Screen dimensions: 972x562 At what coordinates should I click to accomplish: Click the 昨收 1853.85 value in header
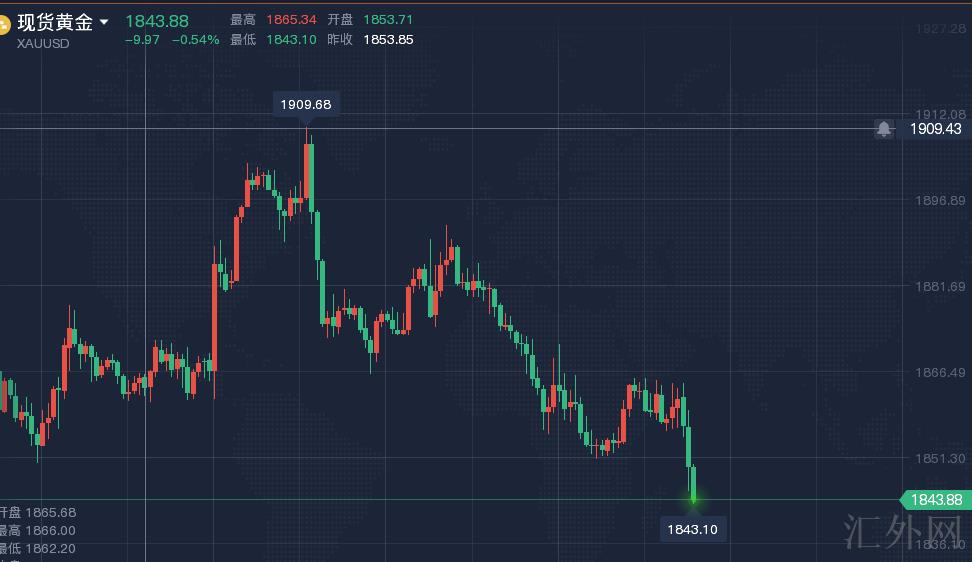click(x=389, y=40)
